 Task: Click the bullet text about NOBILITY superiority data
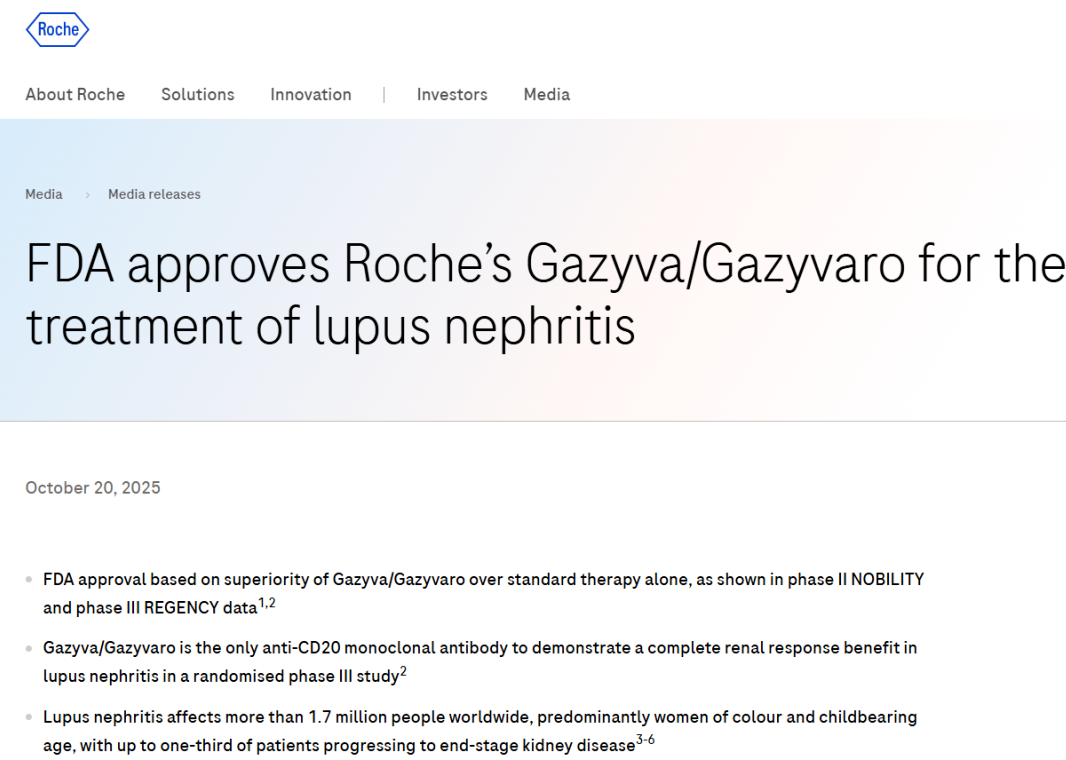(483, 580)
